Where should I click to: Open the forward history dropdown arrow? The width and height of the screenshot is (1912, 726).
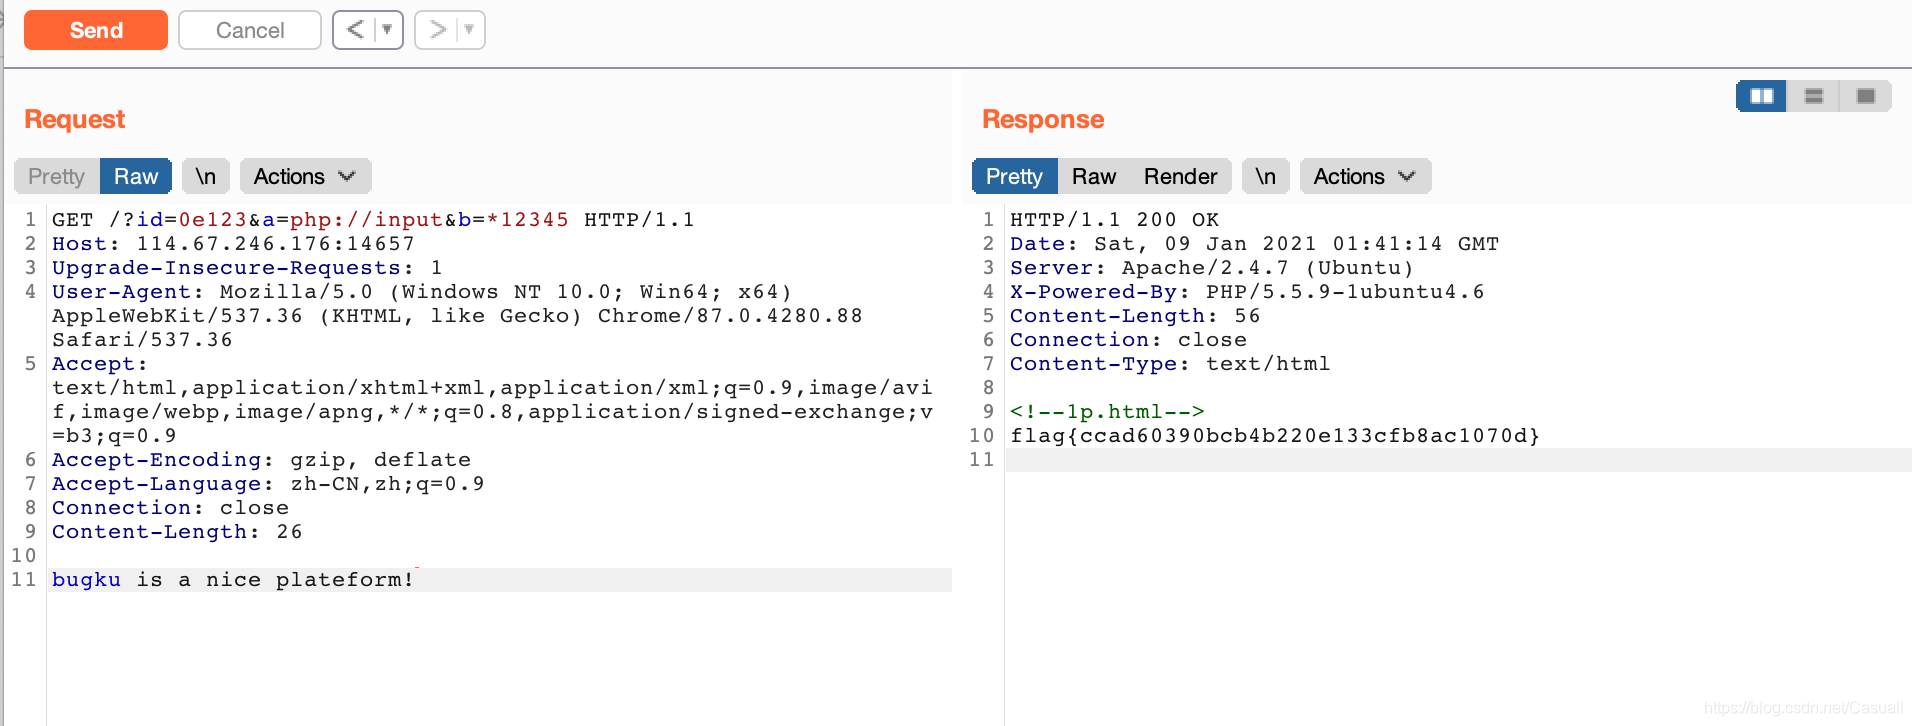tap(470, 30)
